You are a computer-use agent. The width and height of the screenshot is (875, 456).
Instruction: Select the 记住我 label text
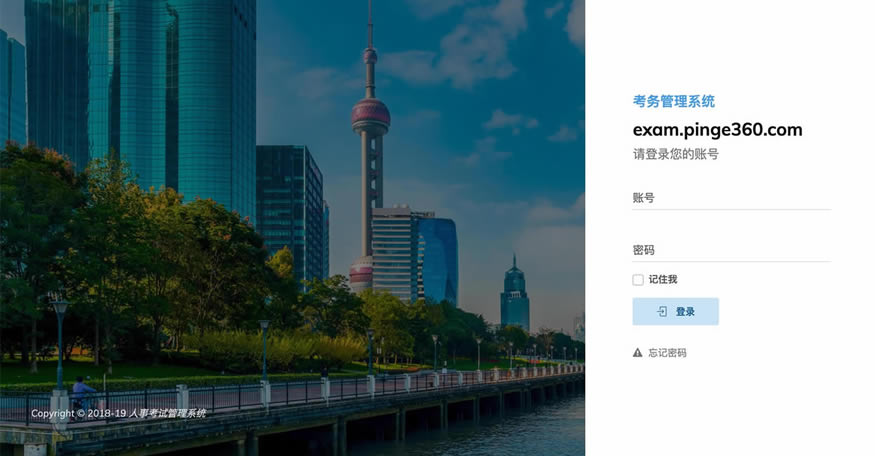click(663, 280)
